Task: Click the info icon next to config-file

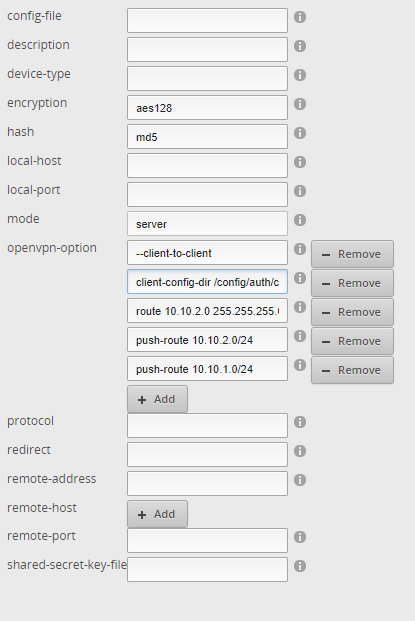Action: (x=300, y=17)
